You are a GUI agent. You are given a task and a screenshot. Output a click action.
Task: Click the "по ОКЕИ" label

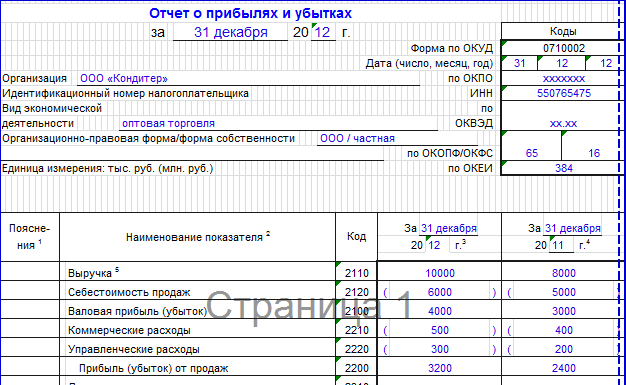(x=470, y=169)
